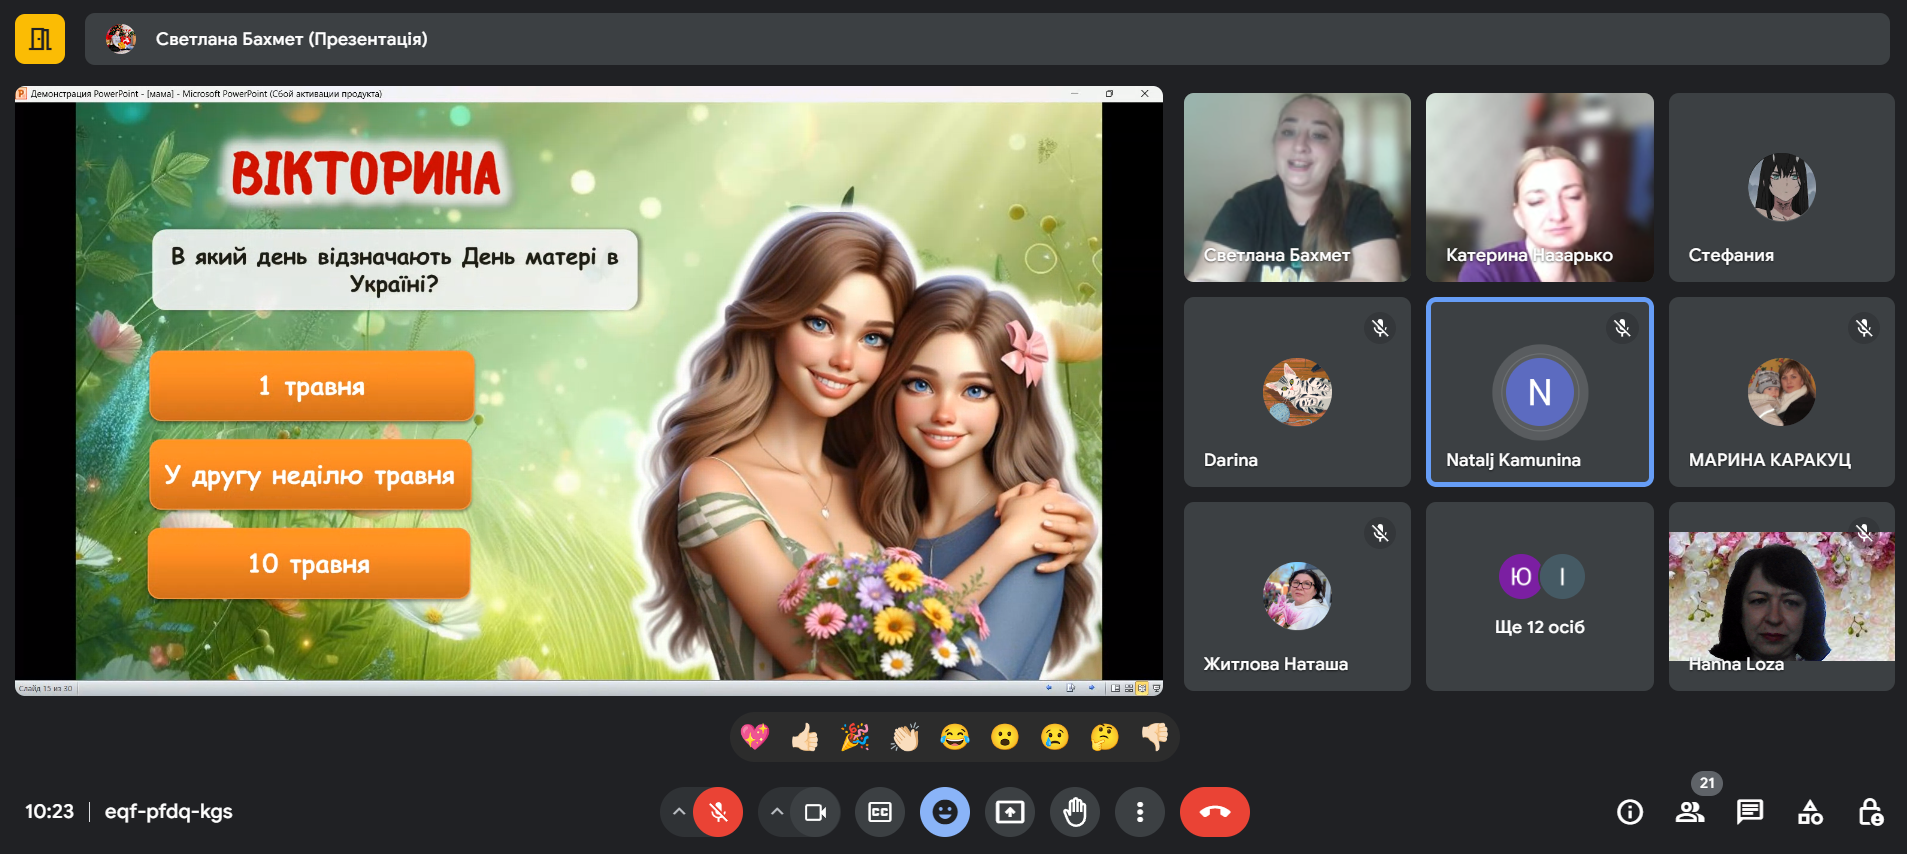Viewport: 1907px width, 854px height.
Task: Toggle the camera on or off
Action: pyautogui.click(x=815, y=812)
